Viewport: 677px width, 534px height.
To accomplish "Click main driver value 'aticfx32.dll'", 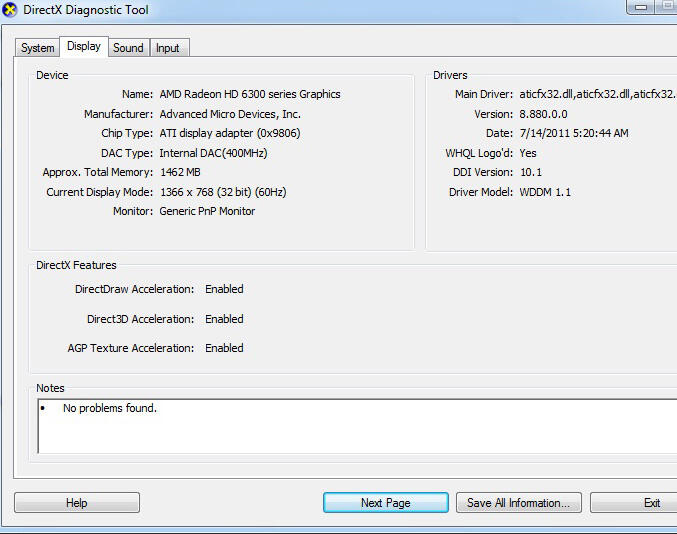I will tap(598, 94).
